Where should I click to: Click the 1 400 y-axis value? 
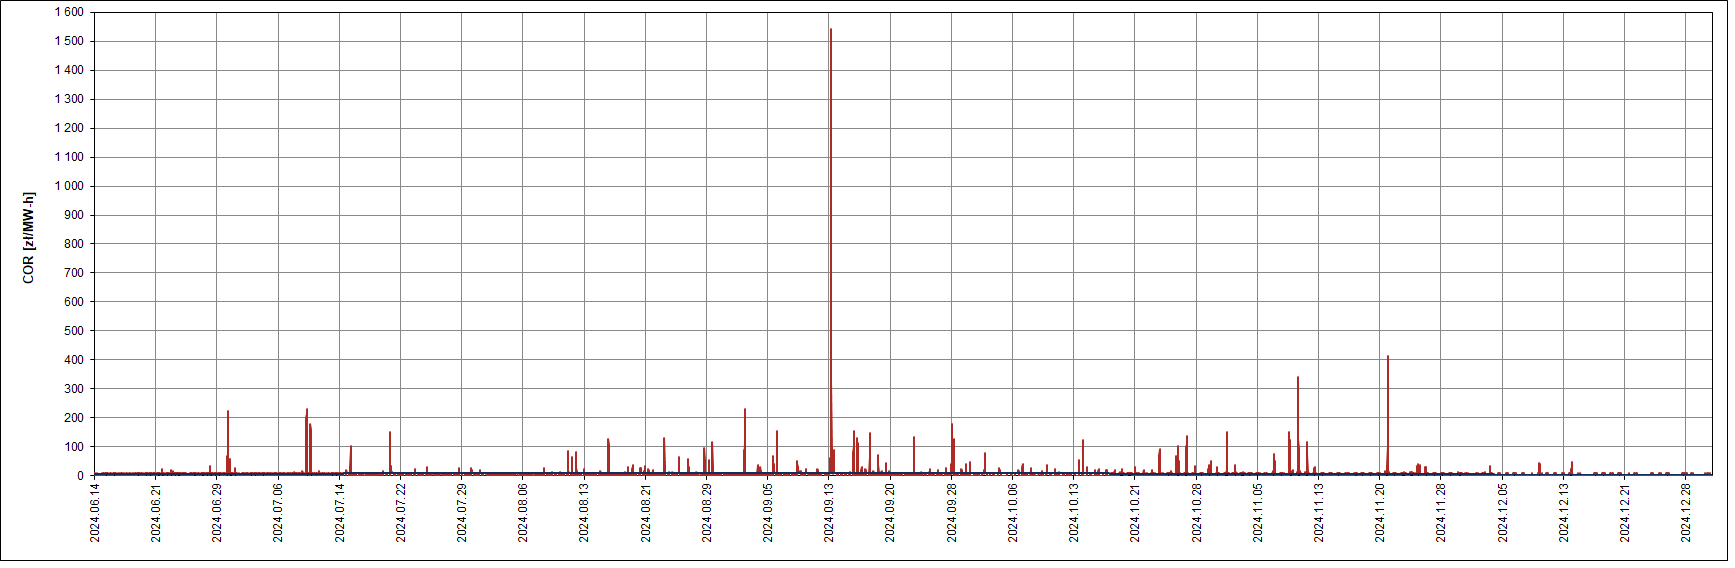pyautogui.click(x=69, y=70)
